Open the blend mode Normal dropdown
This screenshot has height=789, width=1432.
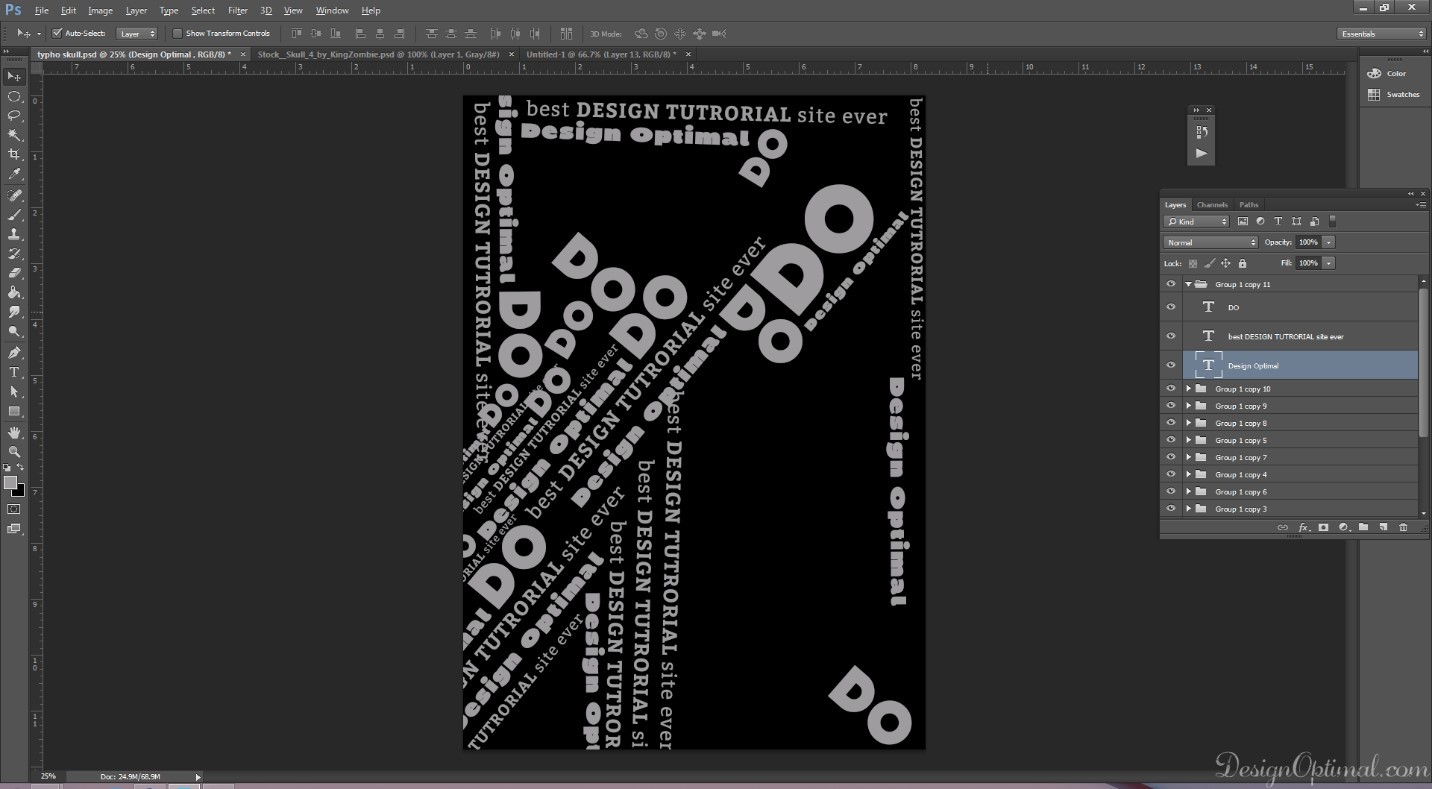click(x=1211, y=242)
